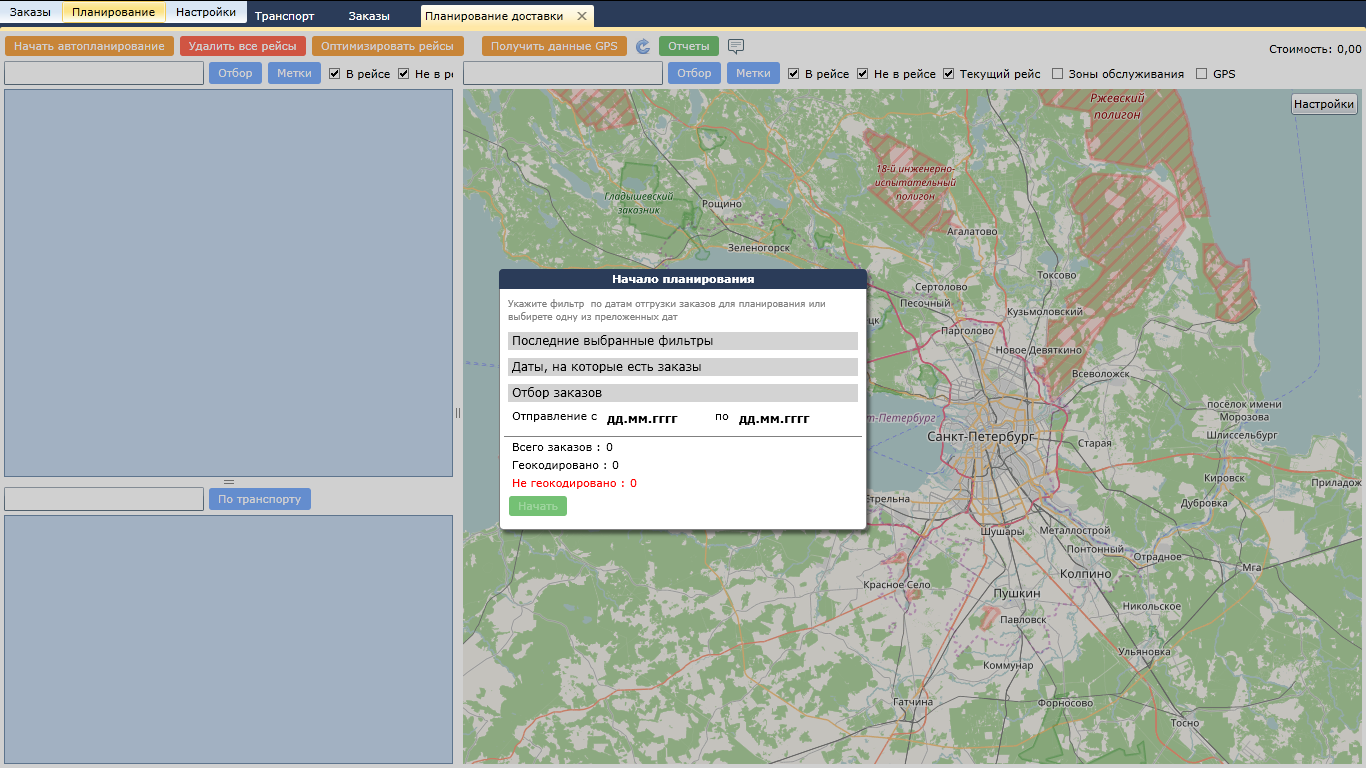This screenshot has height=768, width=1366.
Task: Close the Планирование доставки tab
Action: click(583, 16)
